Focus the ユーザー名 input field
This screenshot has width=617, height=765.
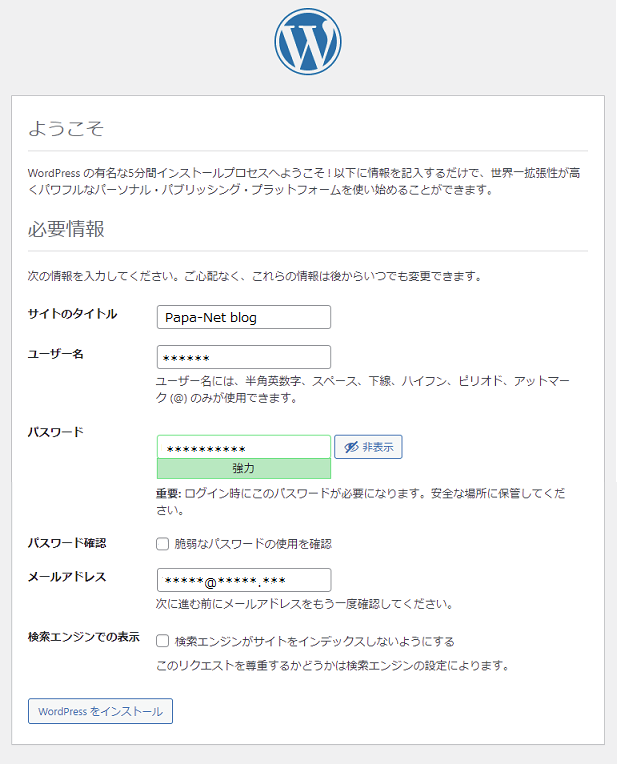coord(244,357)
